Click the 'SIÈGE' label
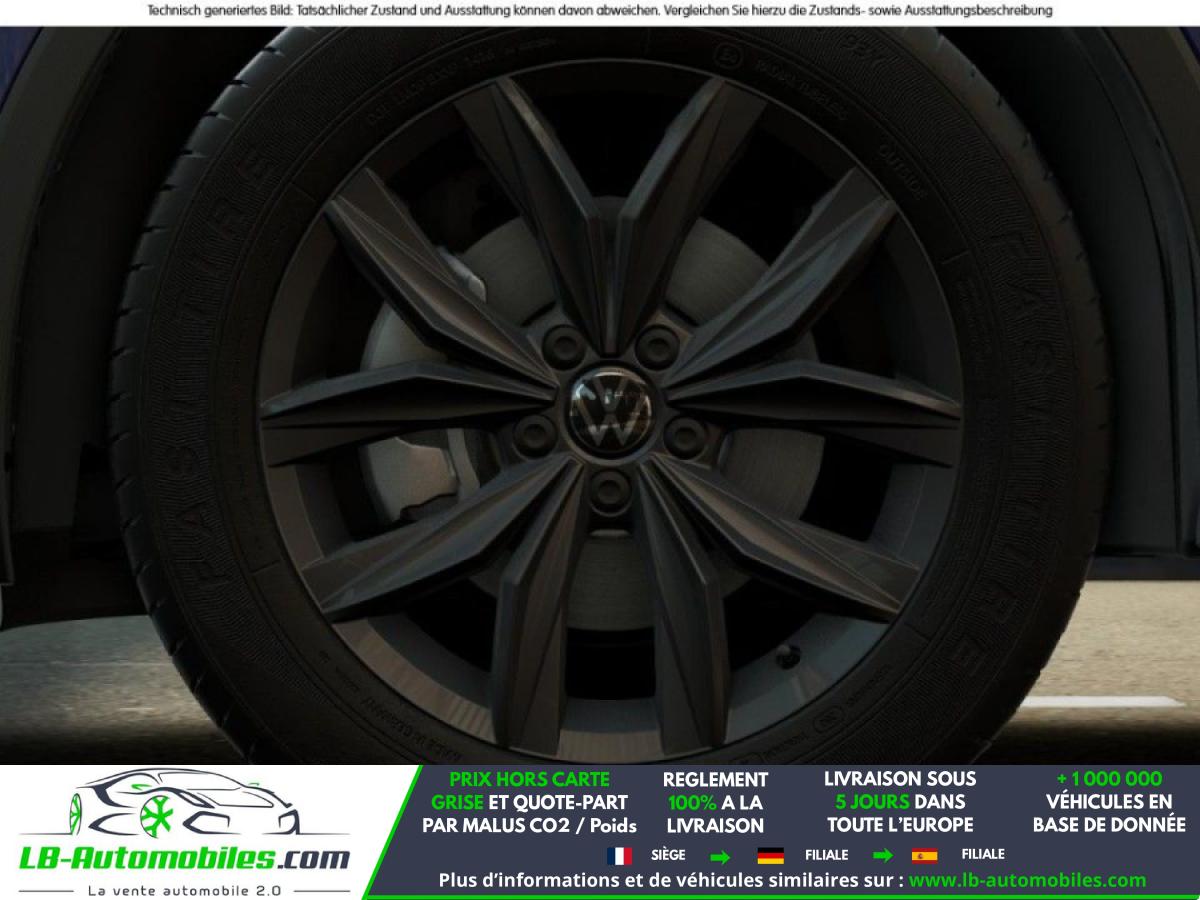Viewport: 1200px width, 900px height. click(666, 855)
